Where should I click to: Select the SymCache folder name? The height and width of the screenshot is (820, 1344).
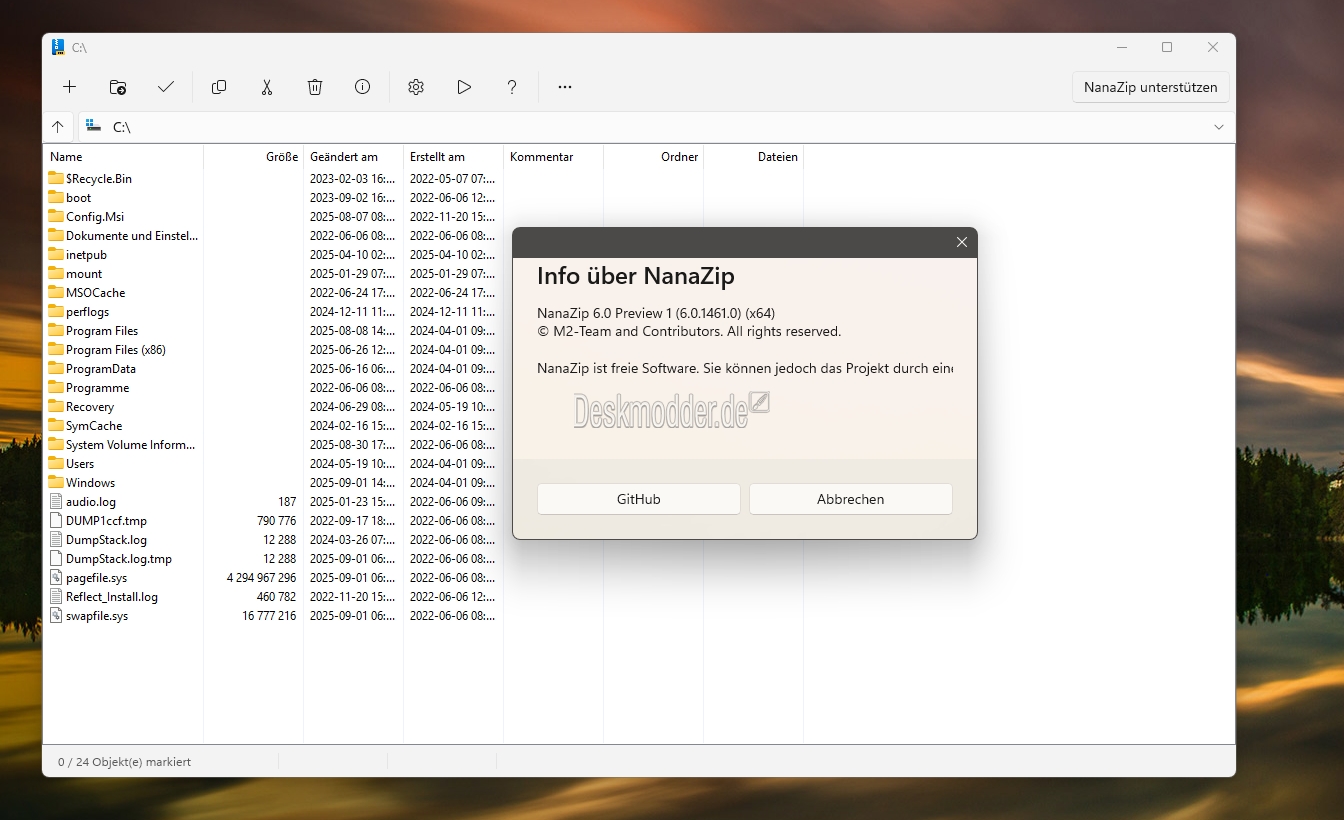click(x=94, y=426)
